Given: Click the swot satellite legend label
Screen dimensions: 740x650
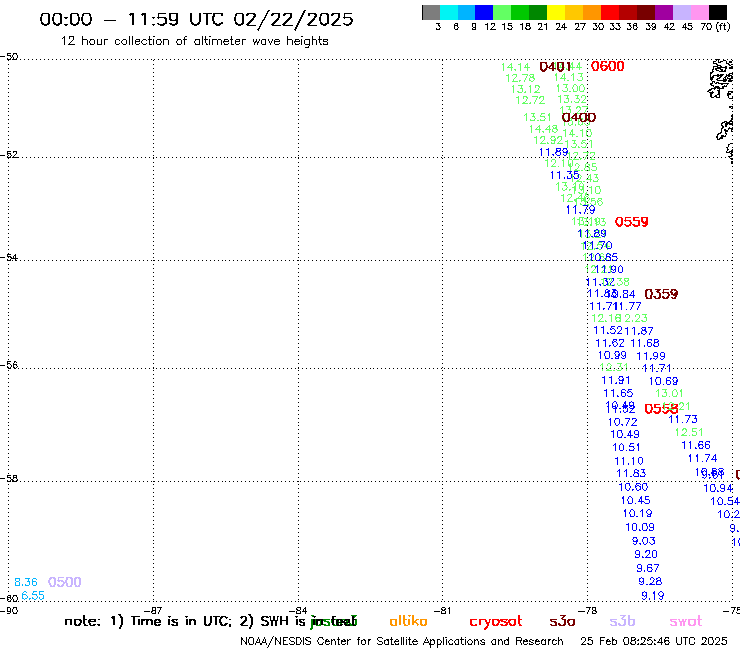Looking at the screenshot, I should pos(686,622).
